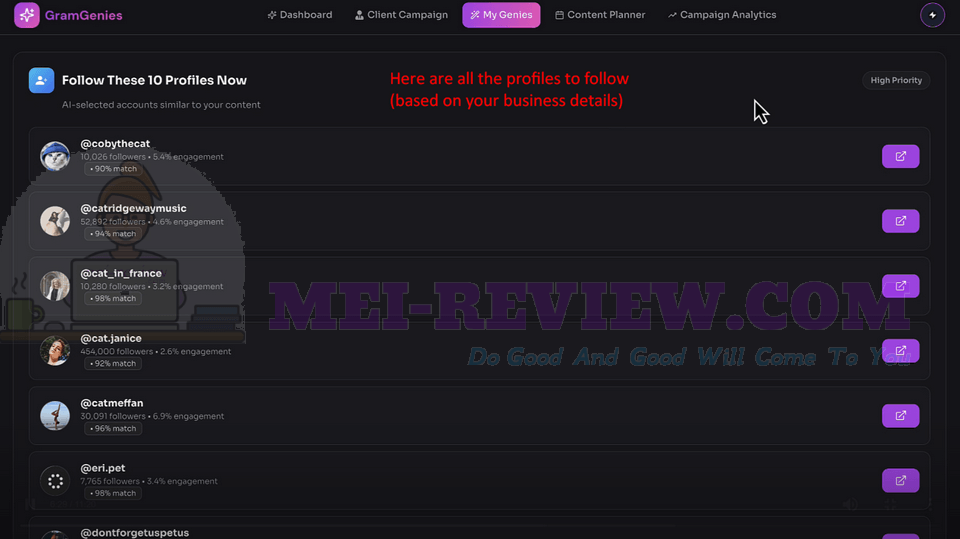Open @cat_in_france profile external link

(901, 286)
